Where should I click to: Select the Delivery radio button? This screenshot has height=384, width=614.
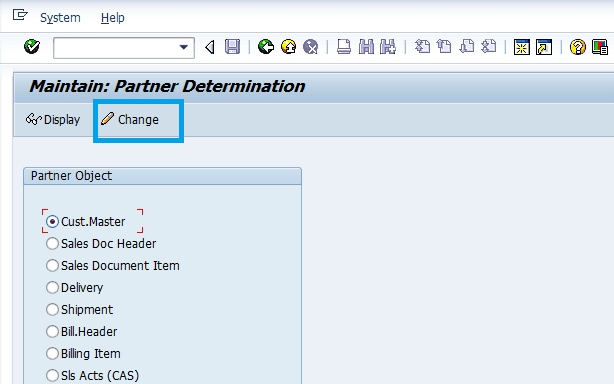coord(52,288)
